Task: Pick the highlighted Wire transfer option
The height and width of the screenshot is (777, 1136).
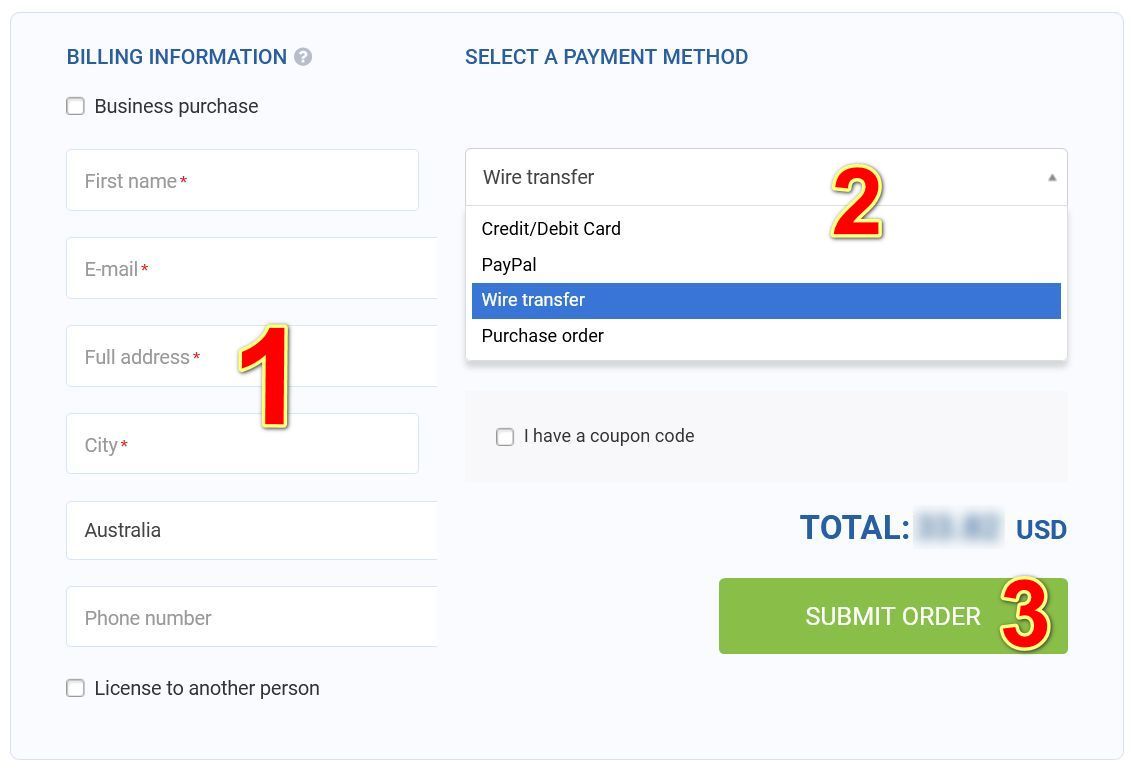Action: [x=766, y=300]
